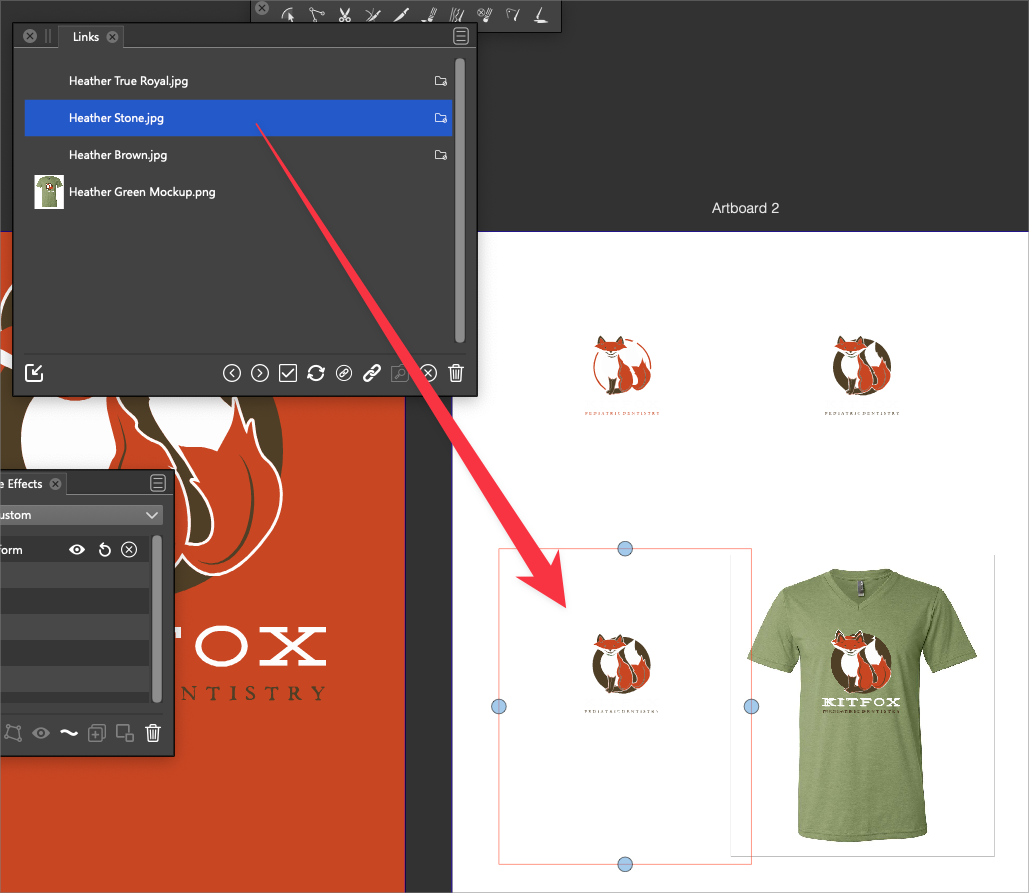Click the place/import icon in Links panel
The image size is (1029, 893).
pos(34,373)
